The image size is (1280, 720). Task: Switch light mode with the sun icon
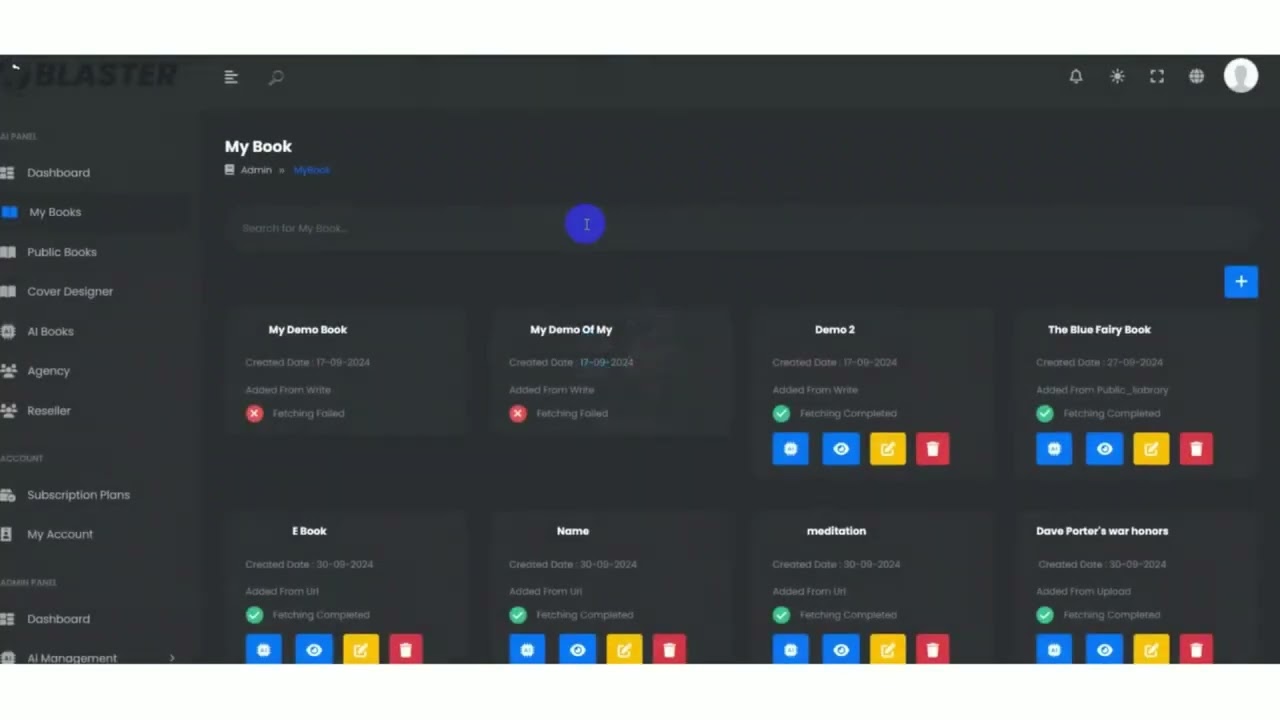(1117, 76)
